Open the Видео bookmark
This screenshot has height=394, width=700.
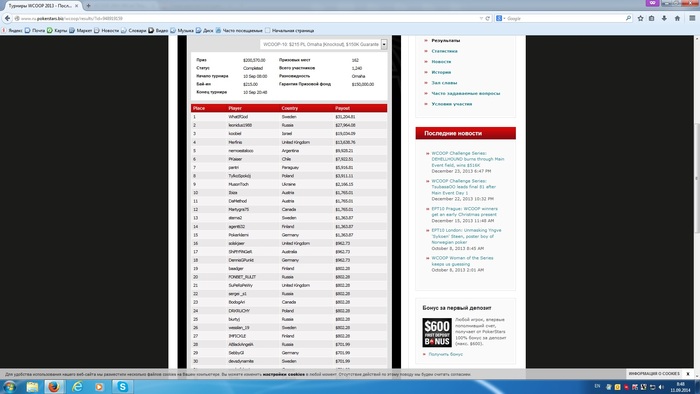(x=158, y=30)
